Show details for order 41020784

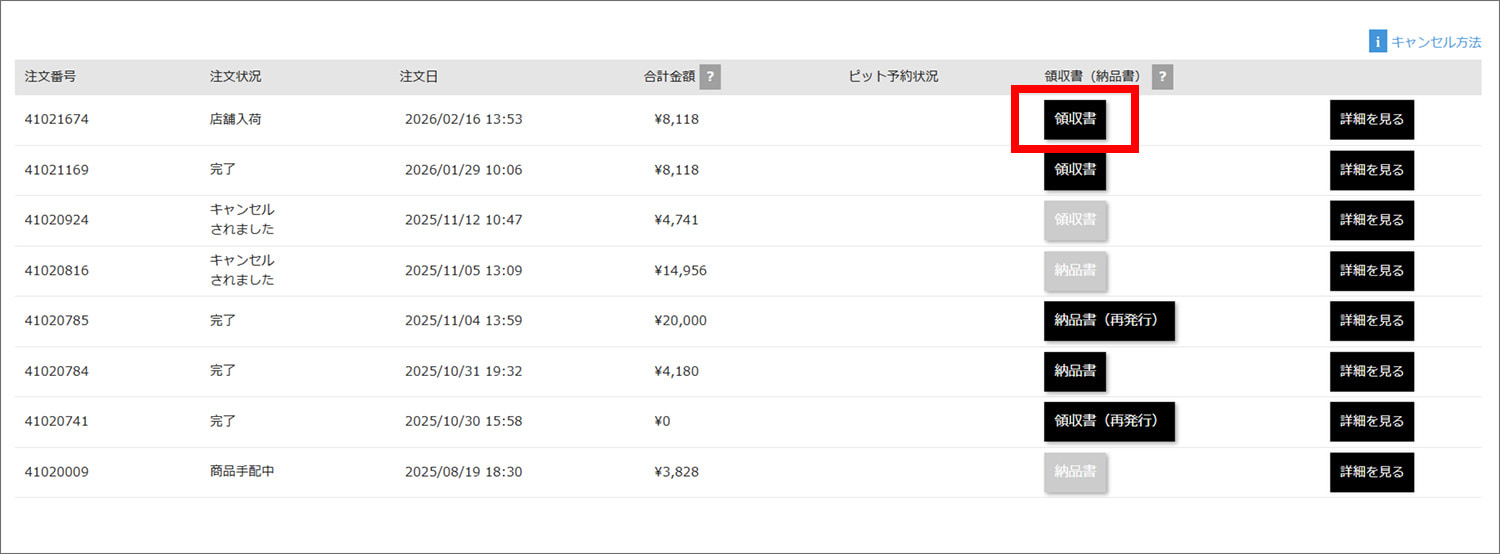tap(1371, 371)
